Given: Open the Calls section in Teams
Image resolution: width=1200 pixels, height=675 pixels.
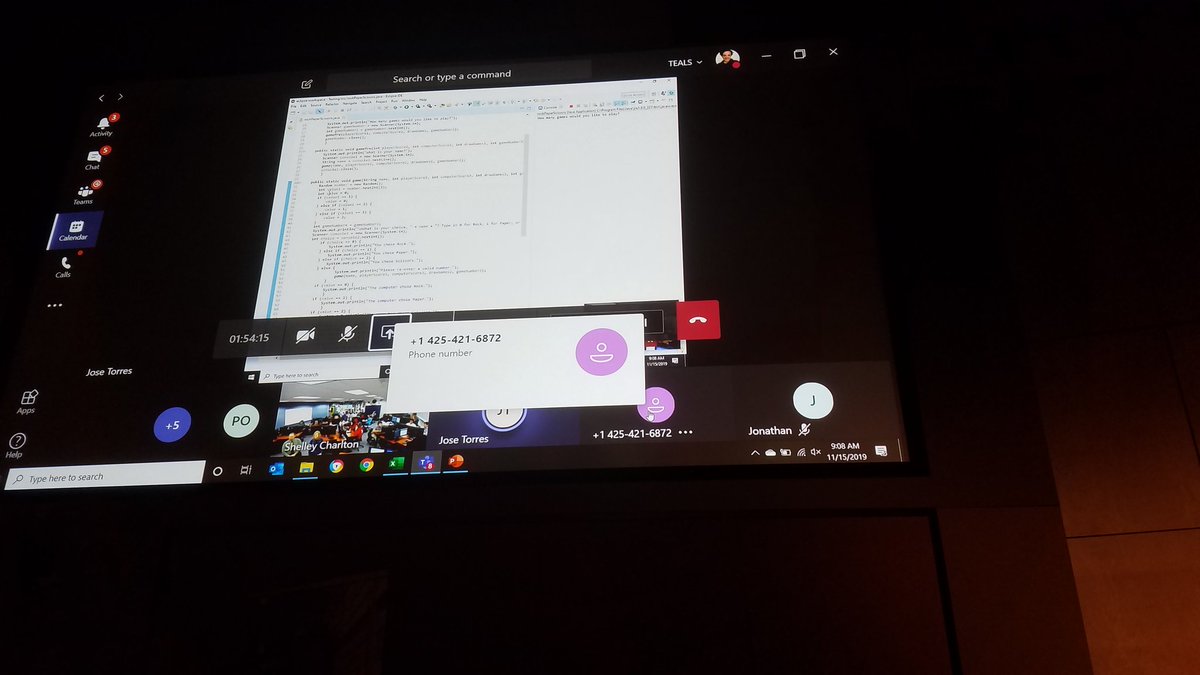Looking at the screenshot, I should coord(63,267).
